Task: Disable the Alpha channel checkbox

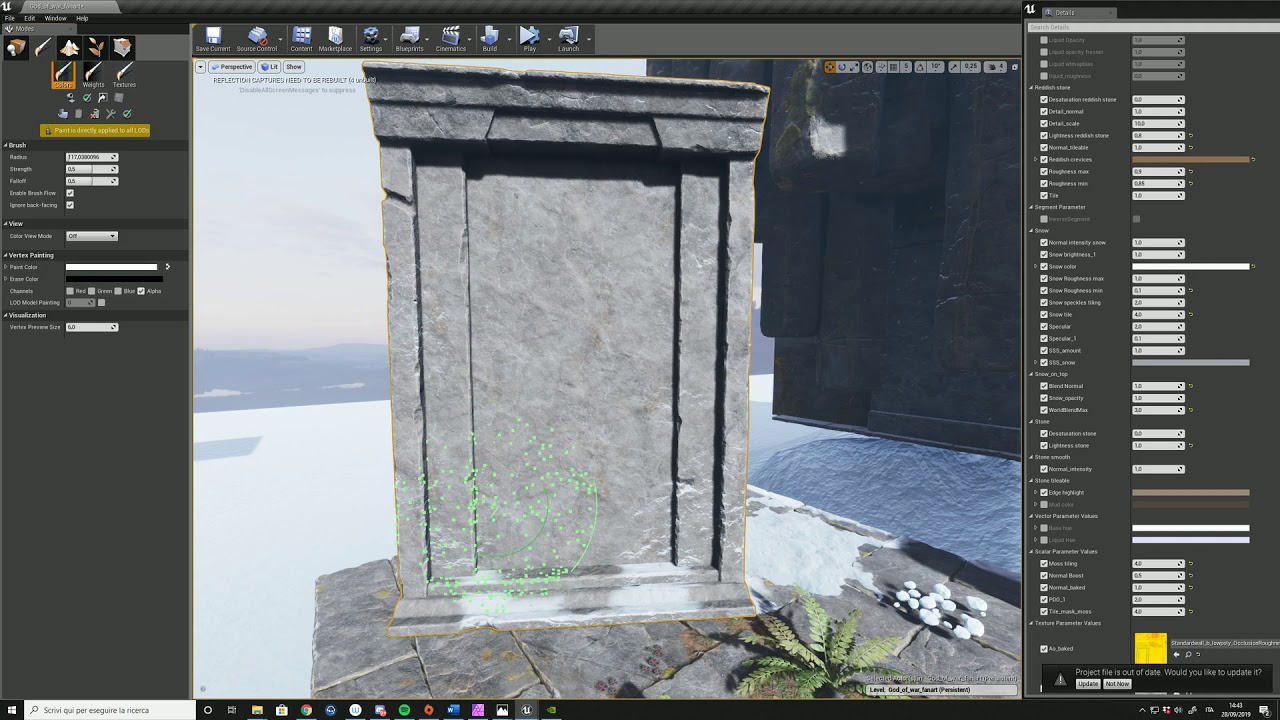Action: [x=141, y=291]
